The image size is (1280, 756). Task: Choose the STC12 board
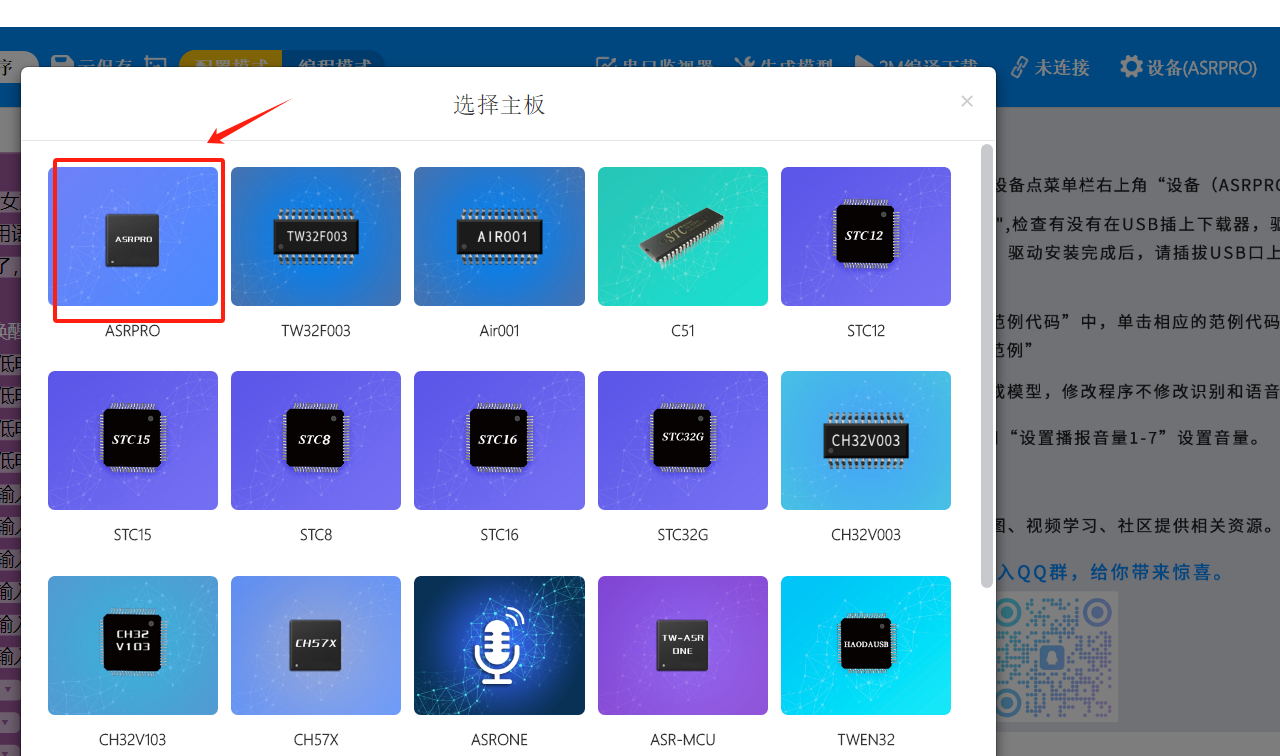coord(866,237)
